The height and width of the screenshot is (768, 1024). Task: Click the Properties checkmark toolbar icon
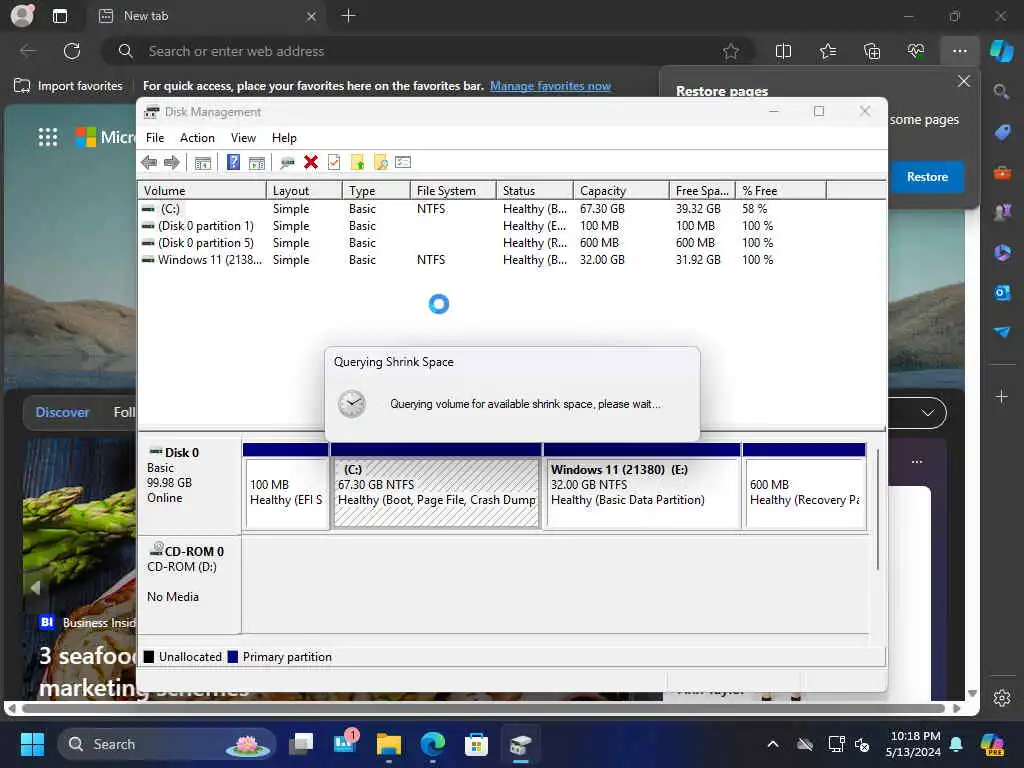pyautogui.click(x=334, y=162)
